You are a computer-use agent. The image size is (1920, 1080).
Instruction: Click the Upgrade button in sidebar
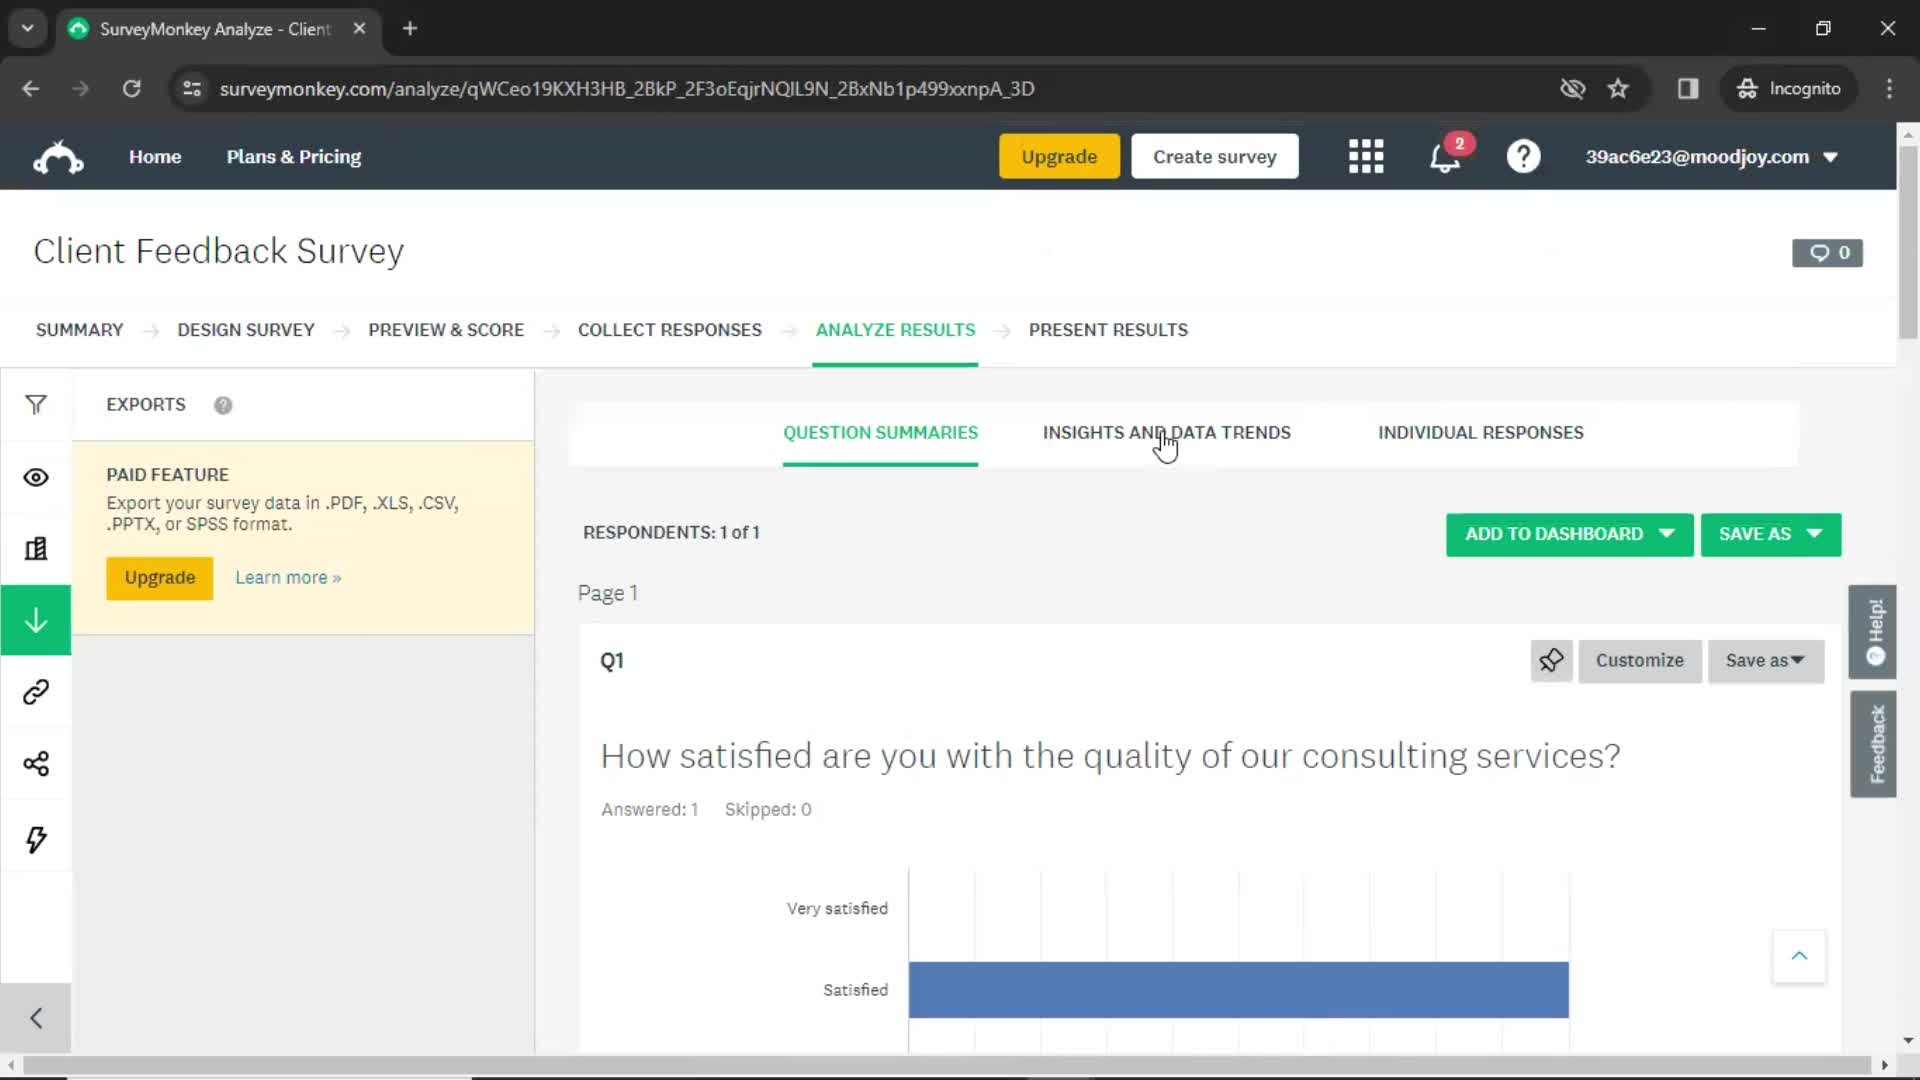160,576
